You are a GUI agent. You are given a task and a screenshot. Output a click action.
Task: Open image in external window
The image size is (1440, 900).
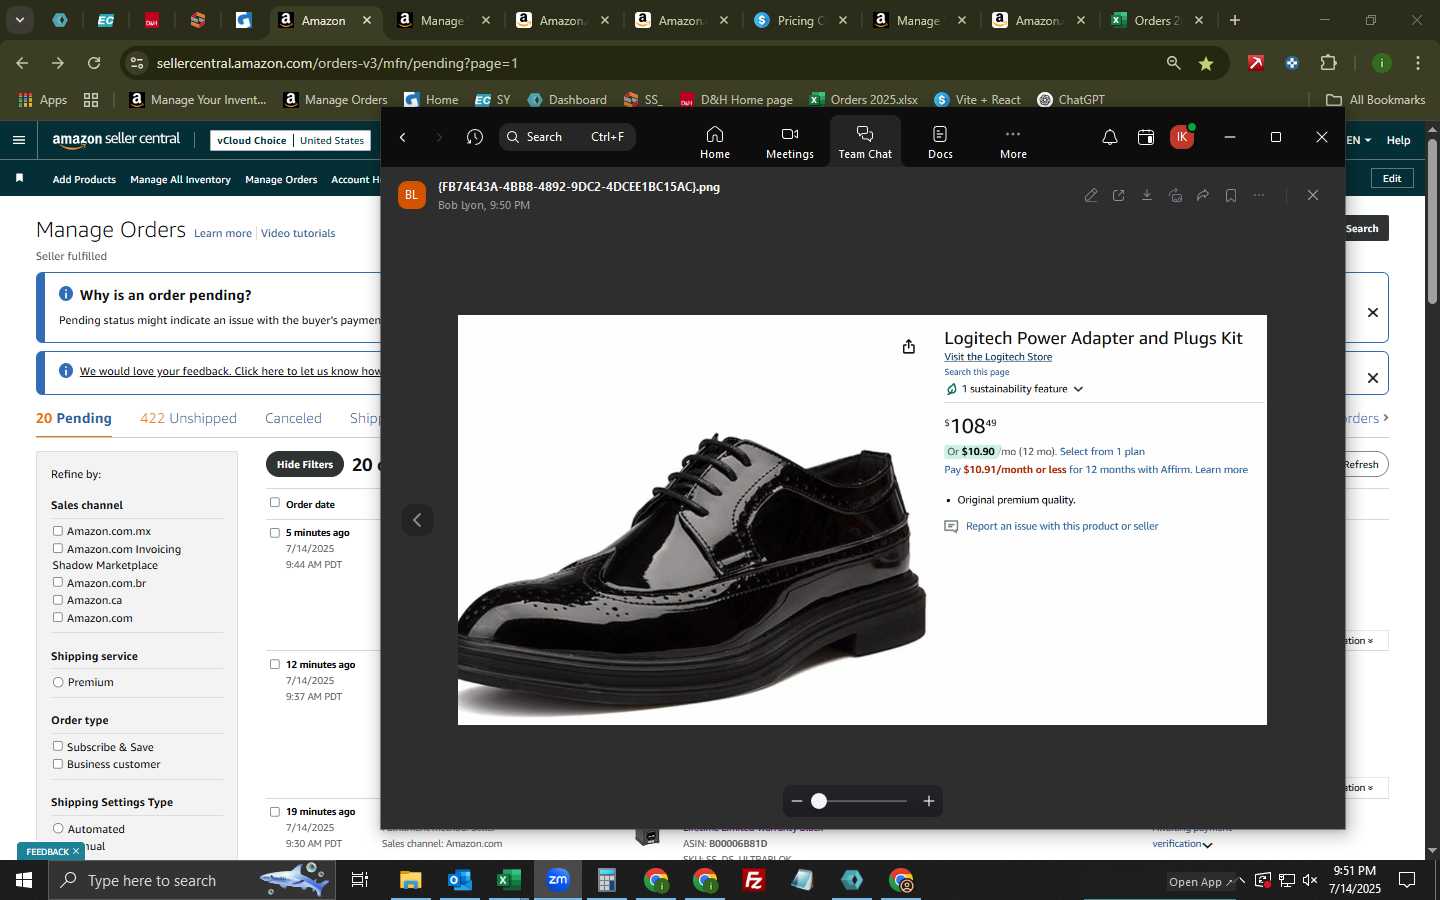[1119, 195]
